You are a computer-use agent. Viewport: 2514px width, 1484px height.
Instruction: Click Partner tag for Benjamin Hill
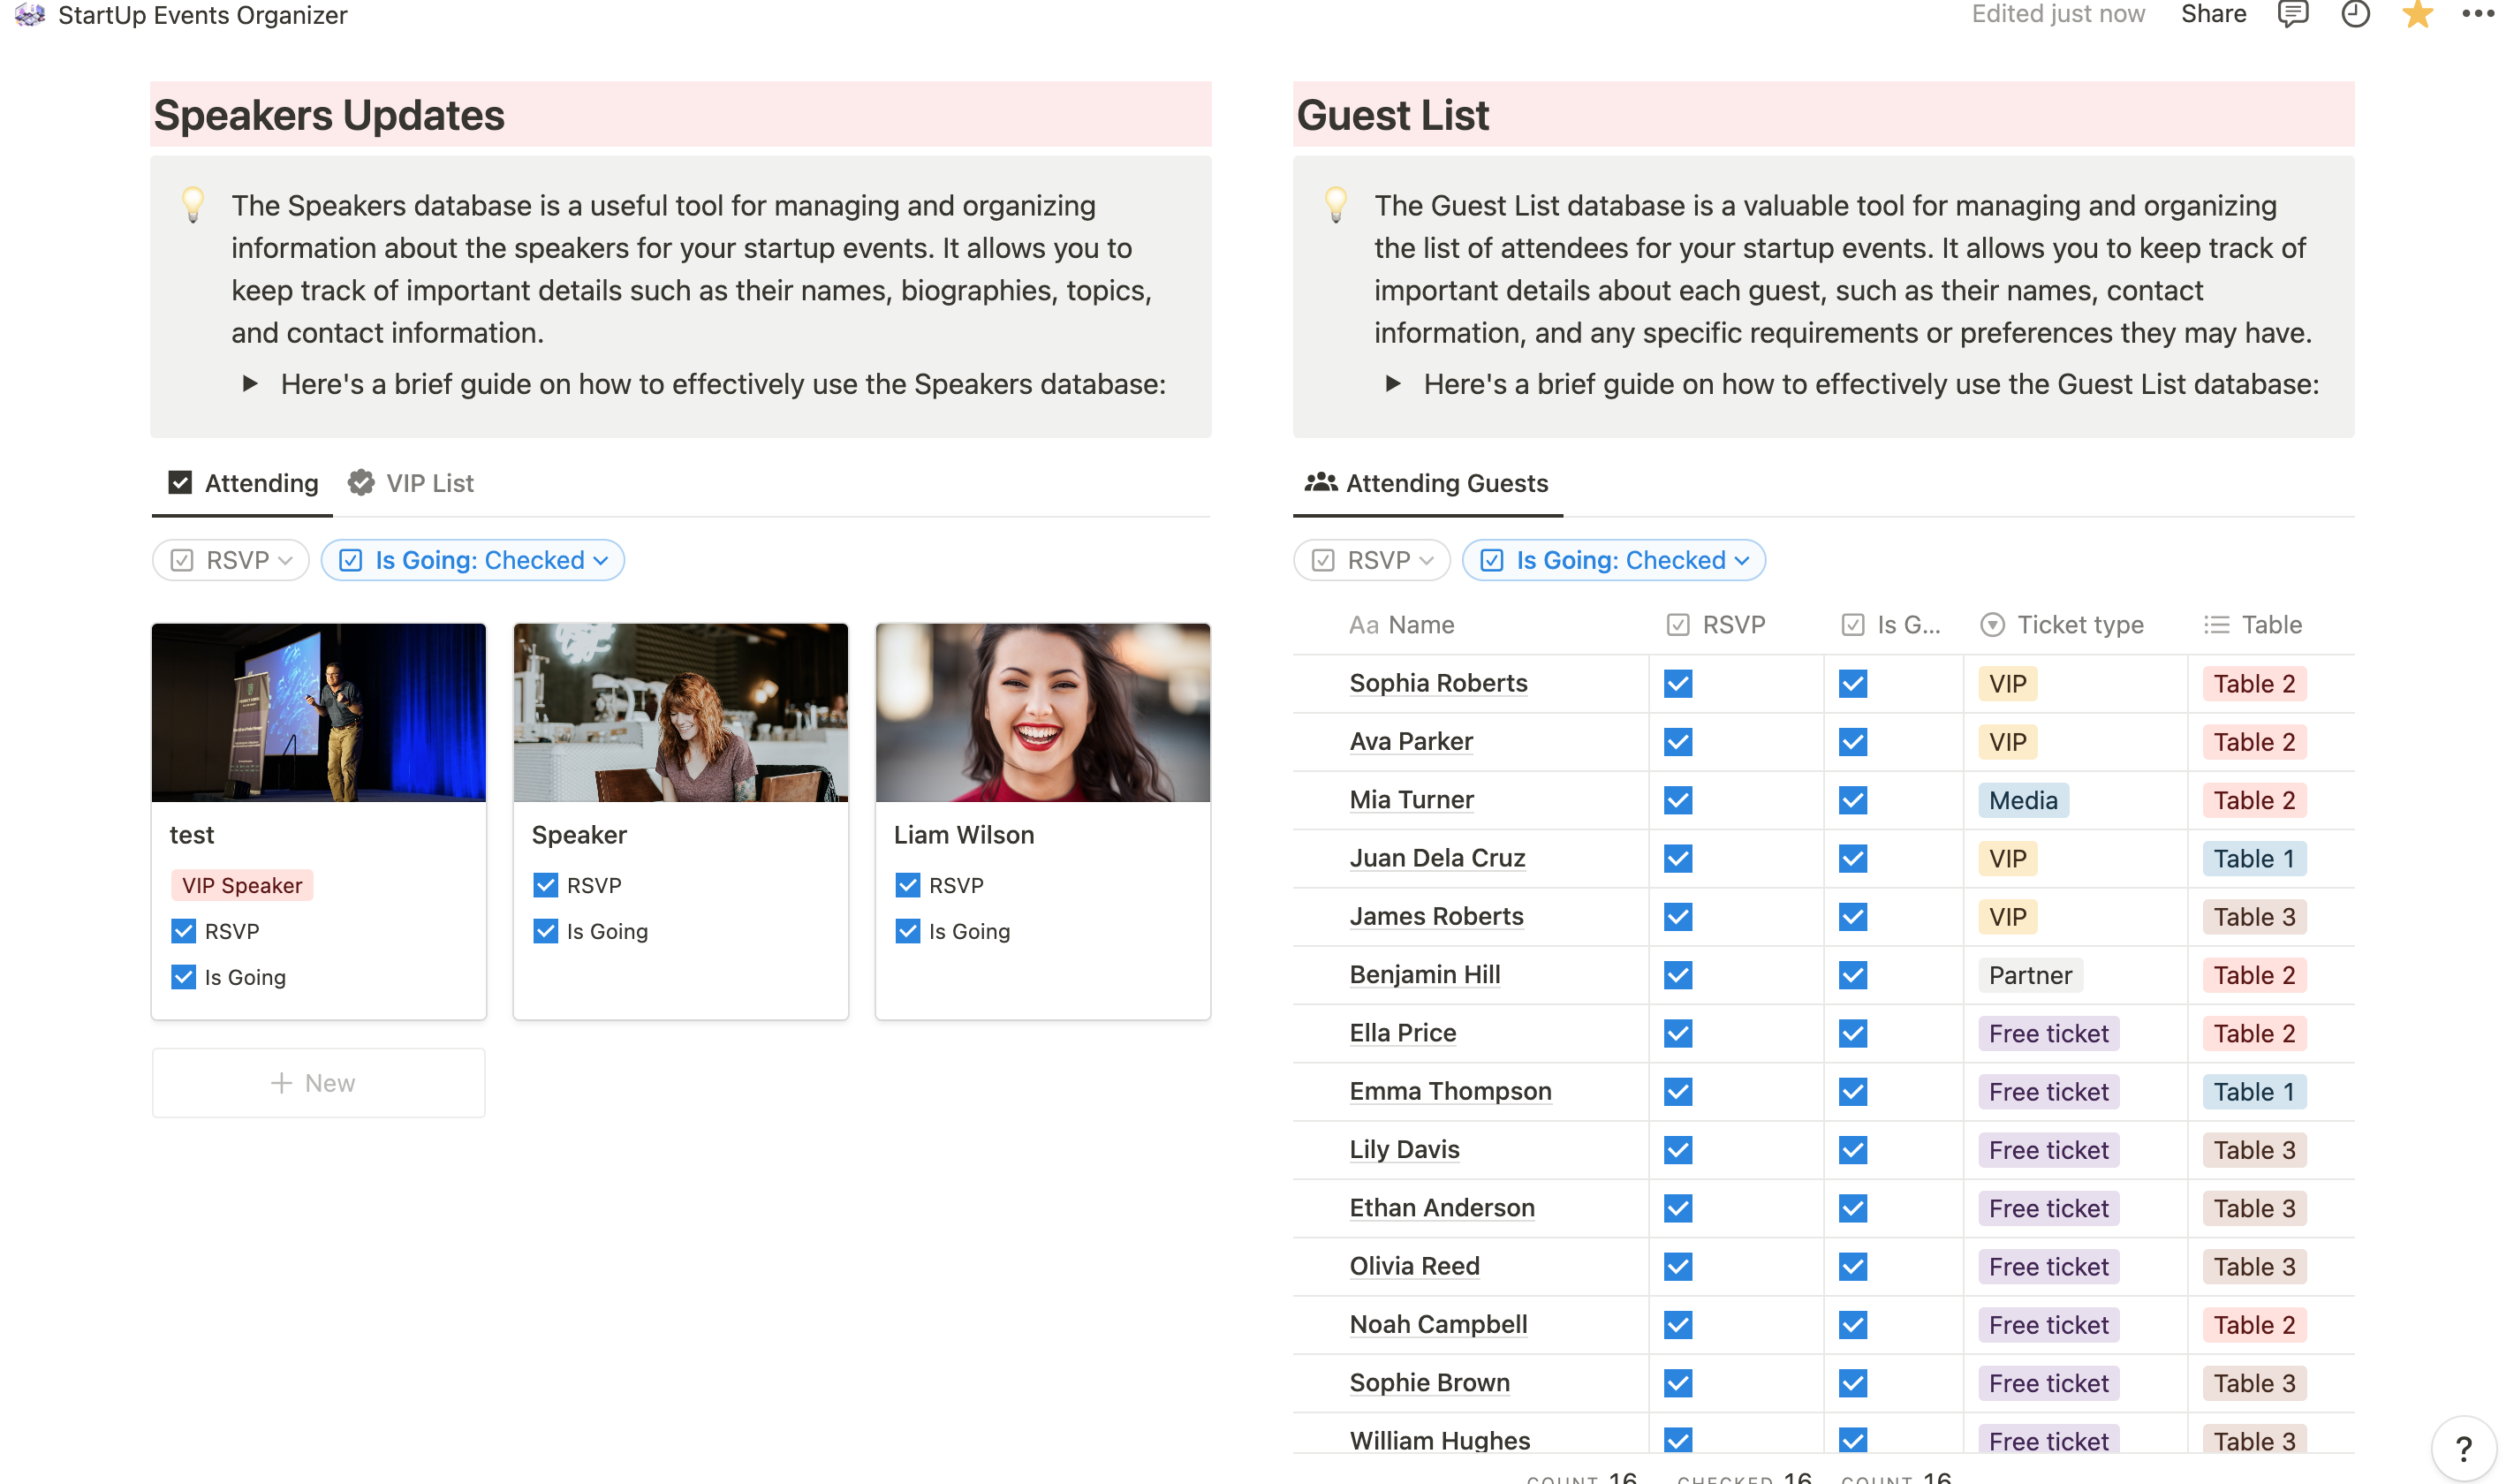click(x=2030, y=975)
